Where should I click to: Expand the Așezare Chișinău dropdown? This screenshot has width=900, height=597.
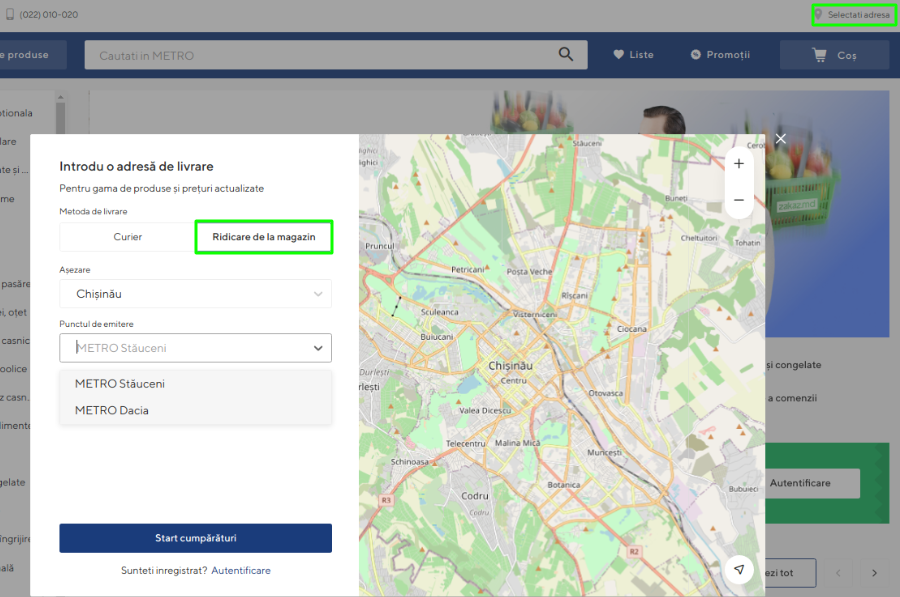click(x=318, y=294)
